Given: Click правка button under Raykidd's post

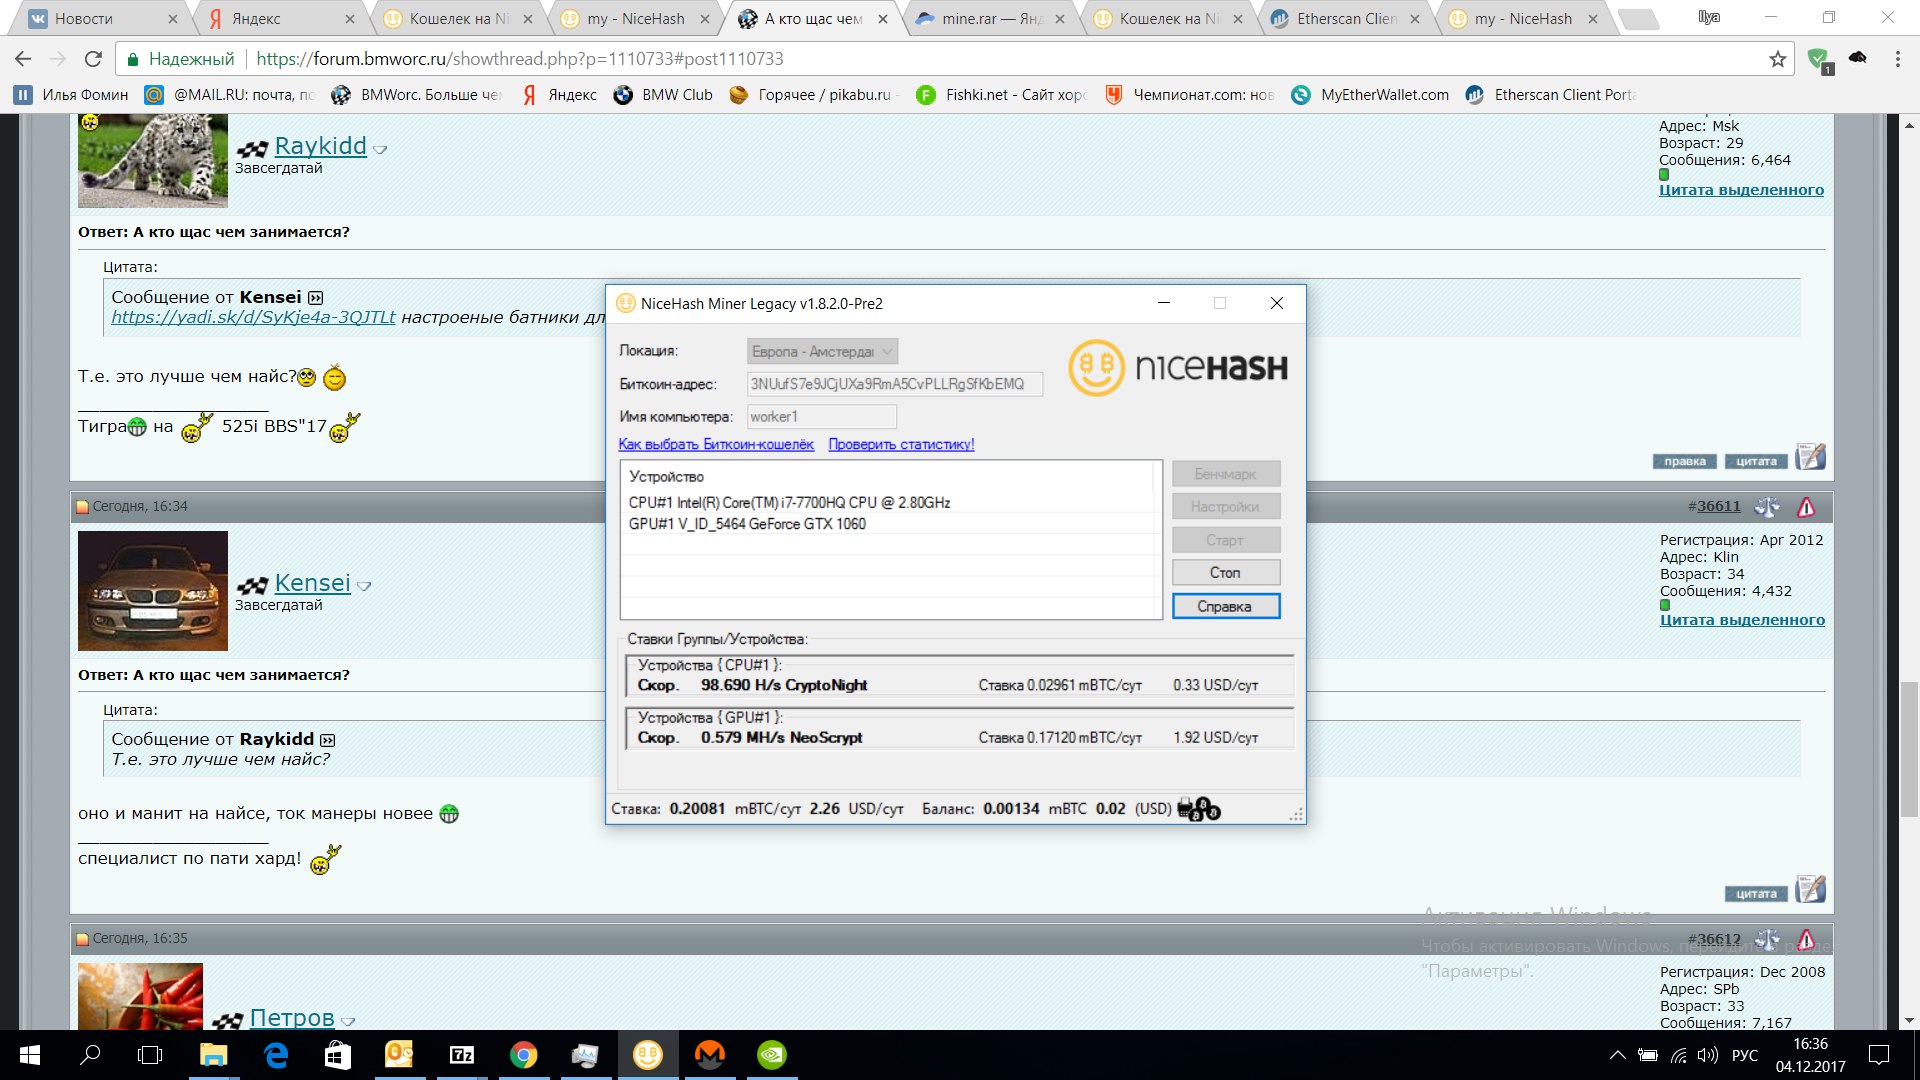Looking at the screenshot, I should [1685, 461].
